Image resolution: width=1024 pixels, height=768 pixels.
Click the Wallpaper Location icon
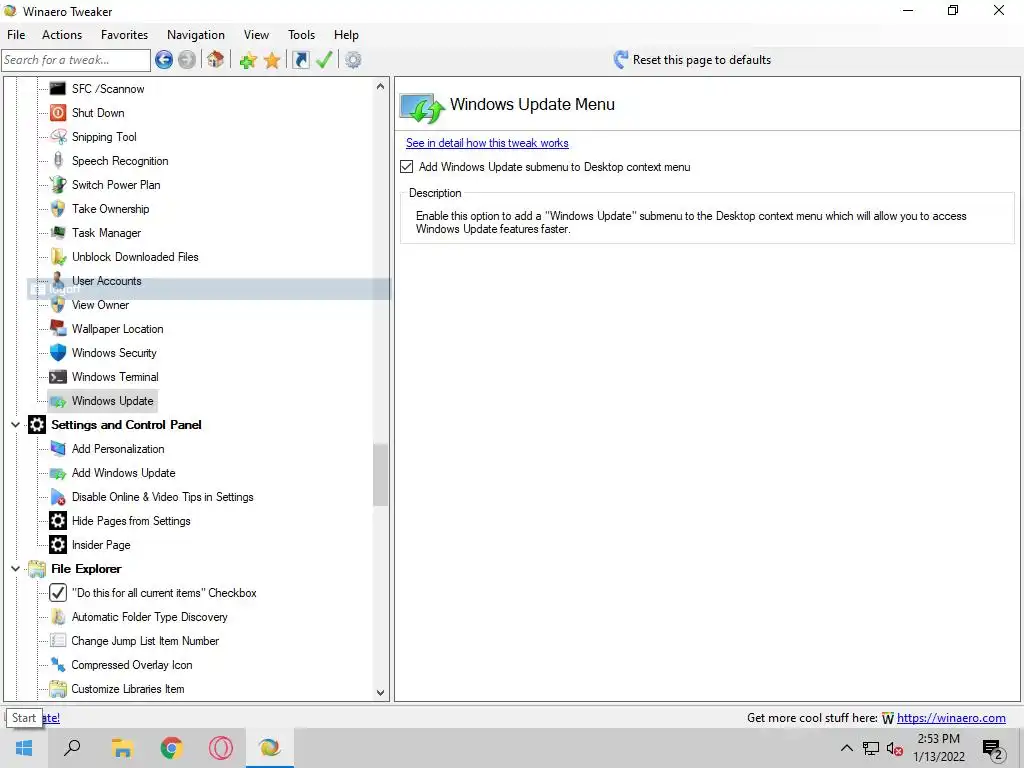point(58,328)
